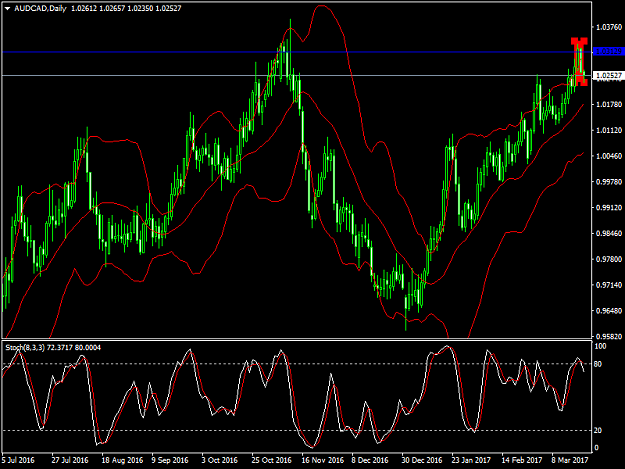Click the current price label 1.02527
Screen dimensions: 625x469
607,75
